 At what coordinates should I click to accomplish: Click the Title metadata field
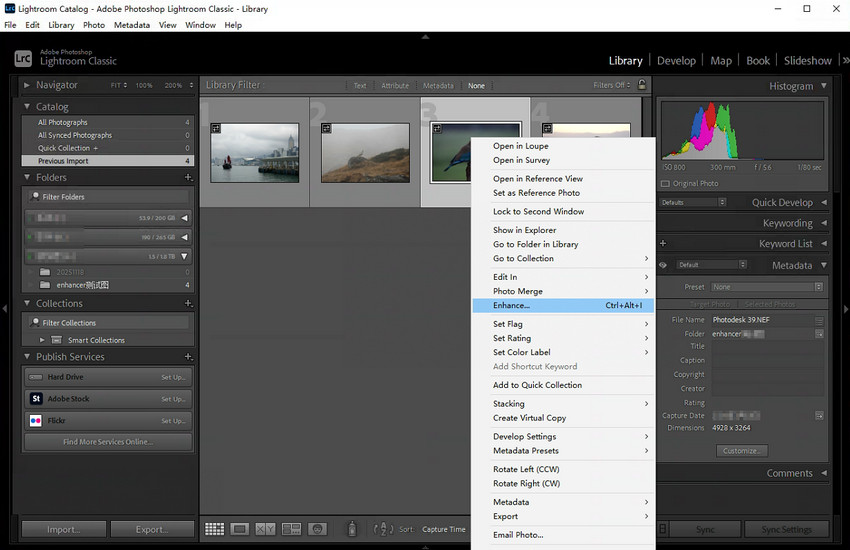pos(768,346)
